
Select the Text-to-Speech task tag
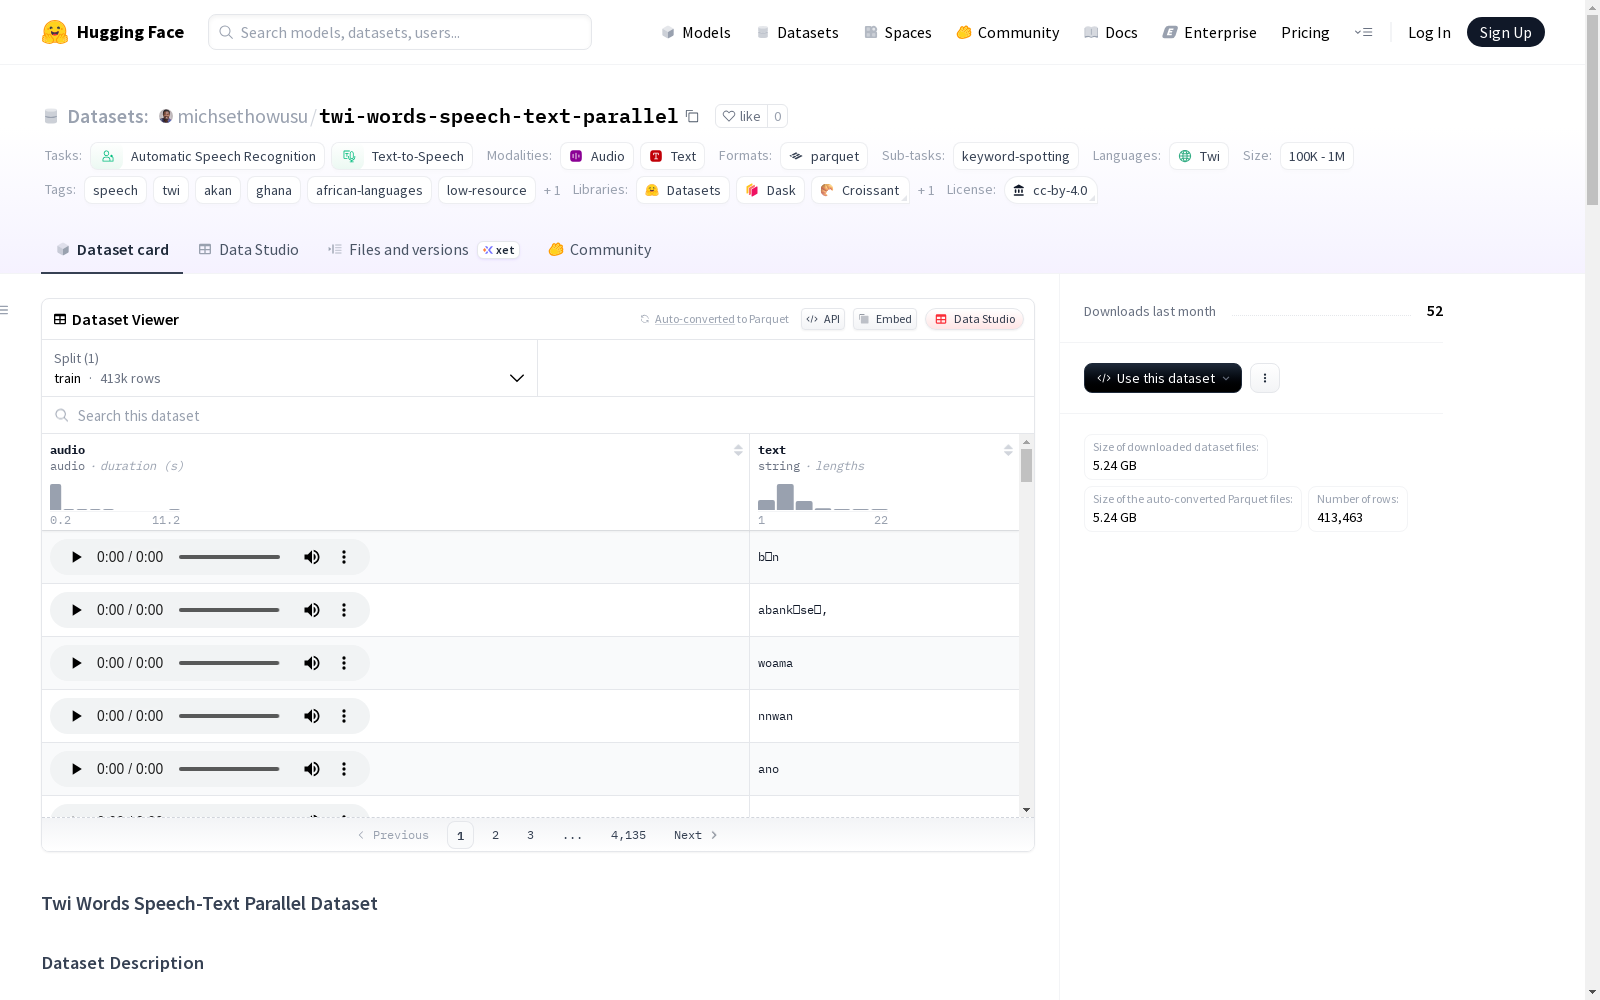click(x=402, y=156)
